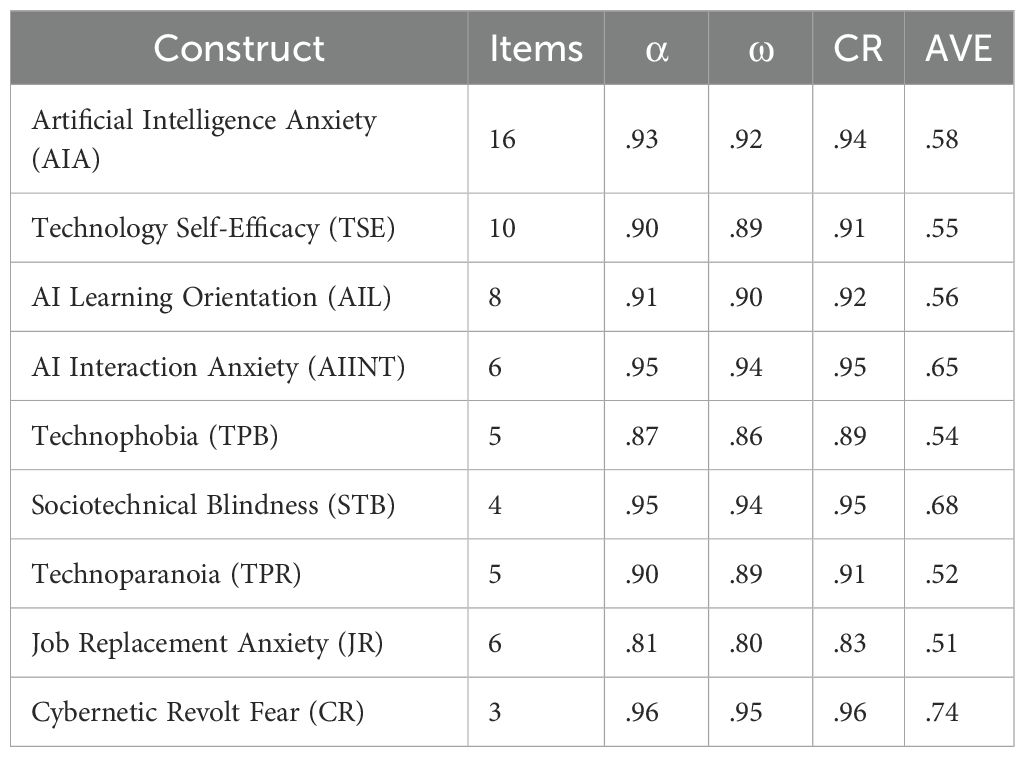Viewport: 1025px width, 757px height.
Task: Click the Technology Self-Efficacy (TSE) row label
Action: 213,228
